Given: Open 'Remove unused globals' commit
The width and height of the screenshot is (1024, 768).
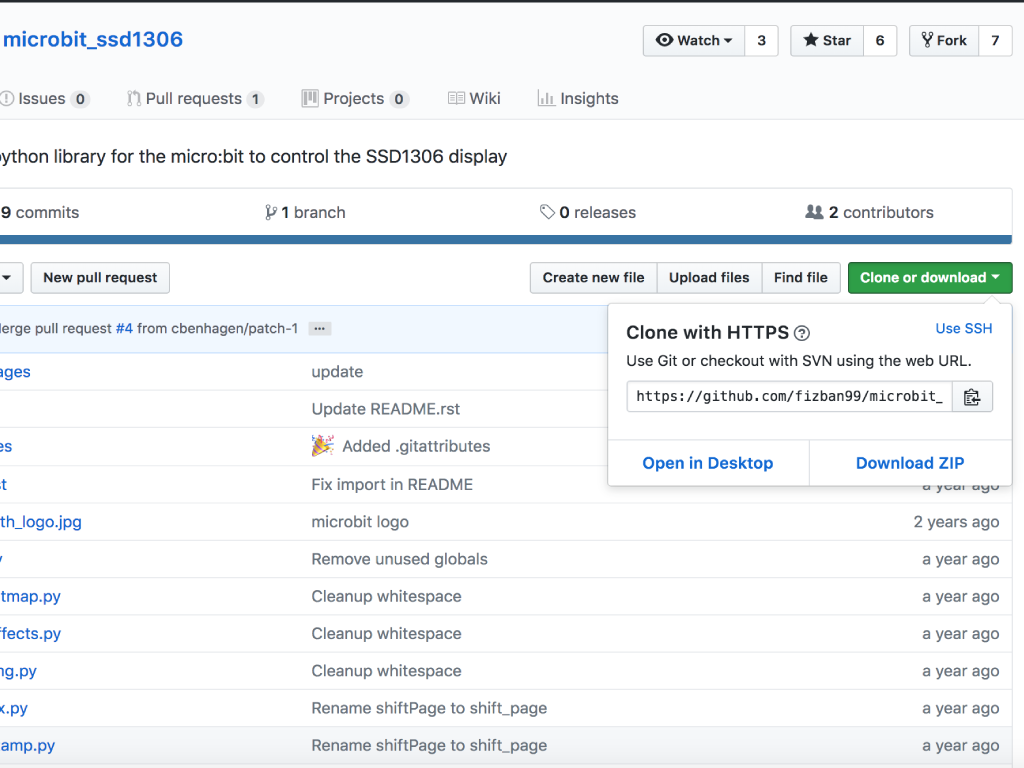Looking at the screenshot, I should [399, 559].
